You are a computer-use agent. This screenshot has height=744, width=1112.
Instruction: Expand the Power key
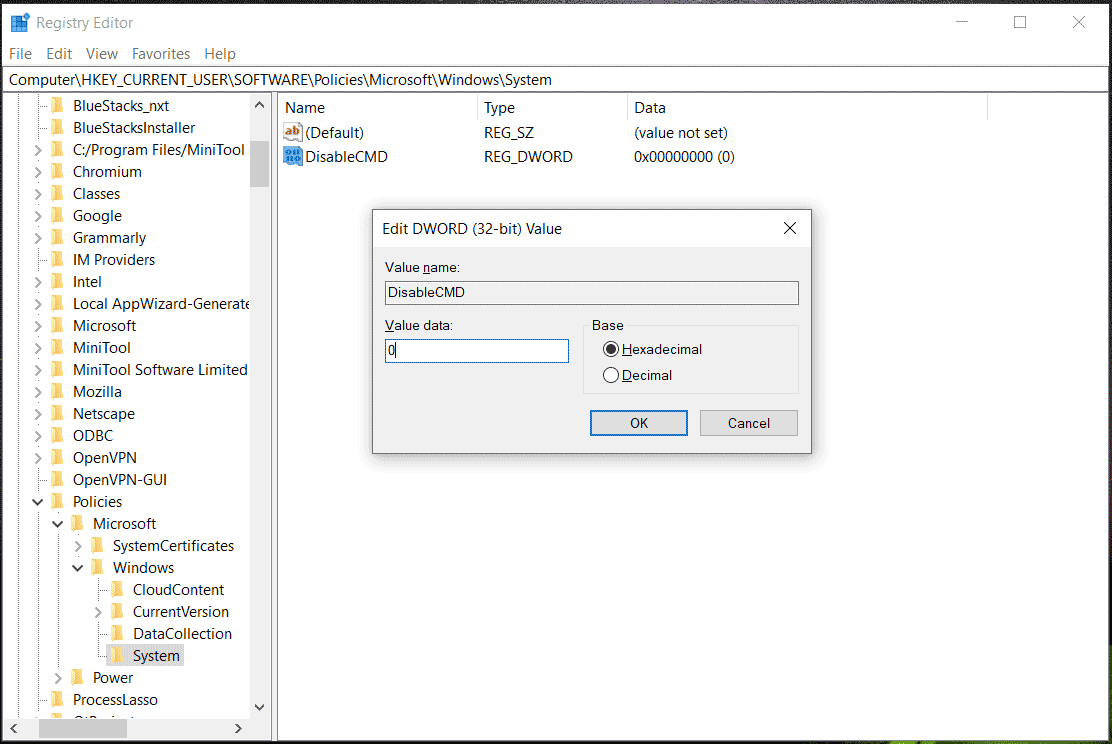click(x=58, y=677)
